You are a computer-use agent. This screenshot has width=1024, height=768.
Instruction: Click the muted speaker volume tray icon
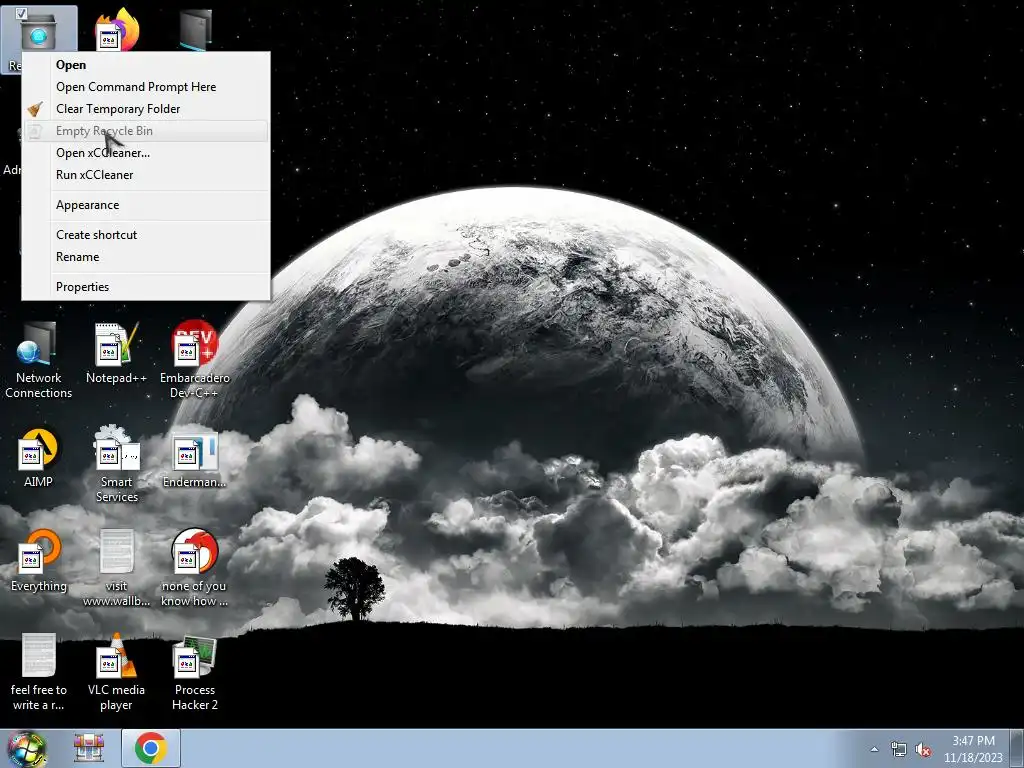click(x=923, y=750)
